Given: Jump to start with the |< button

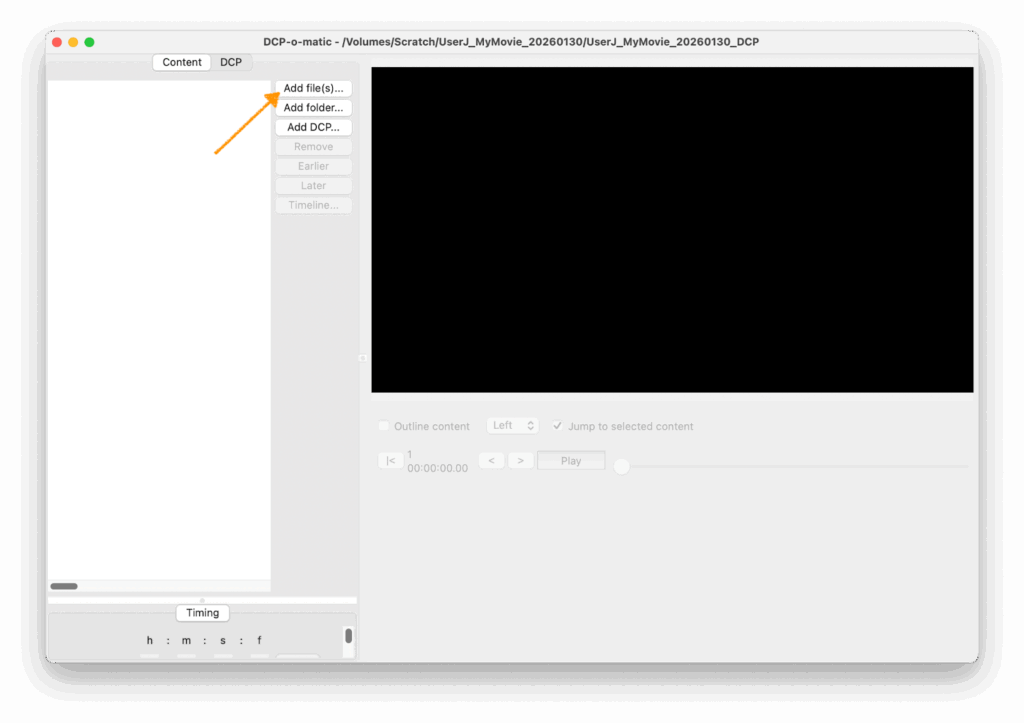Looking at the screenshot, I should [x=390, y=461].
